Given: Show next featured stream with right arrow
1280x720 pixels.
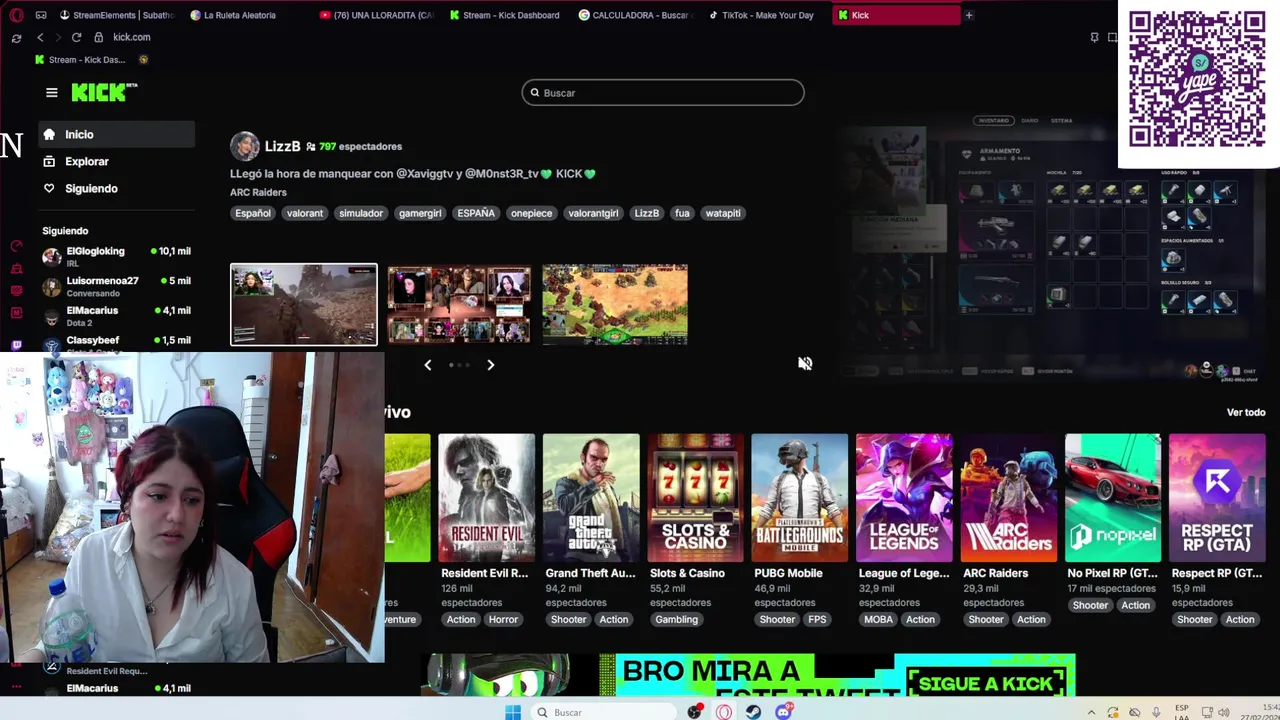Looking at the screenshot, I should coord(490,365).
